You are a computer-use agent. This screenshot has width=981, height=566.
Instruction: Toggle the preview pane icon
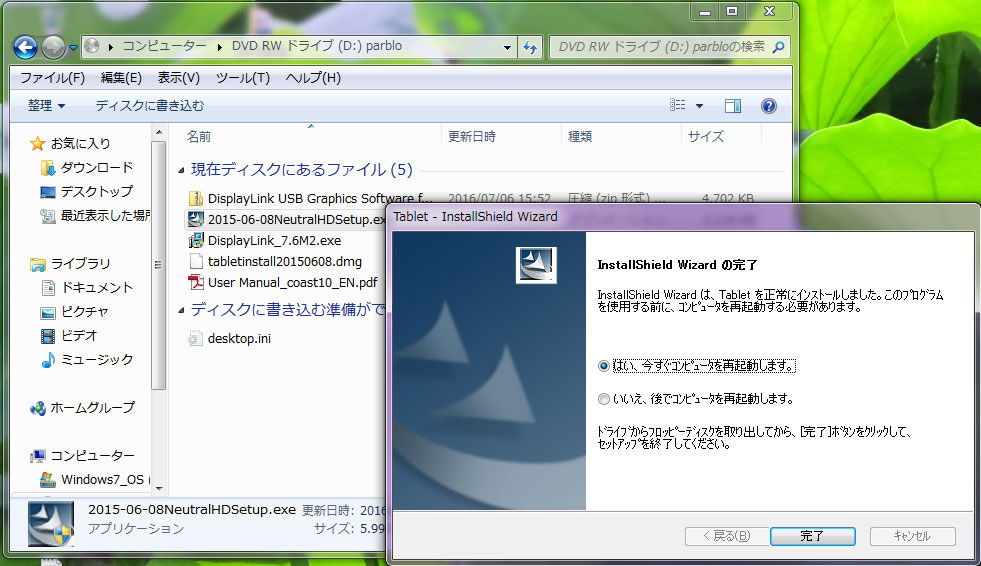pos(733,106)
